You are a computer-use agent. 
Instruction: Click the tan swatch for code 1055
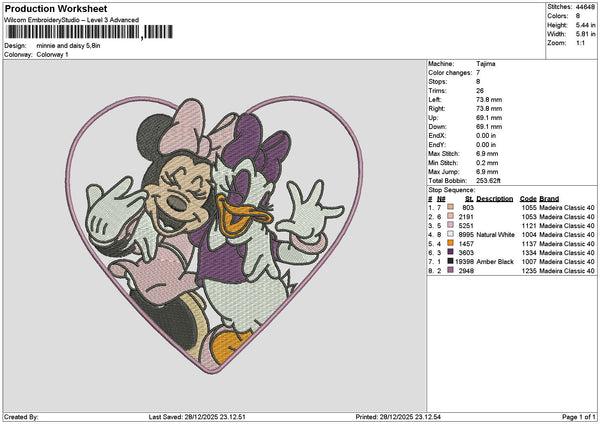pyautogui.click(x=450, y=207)
